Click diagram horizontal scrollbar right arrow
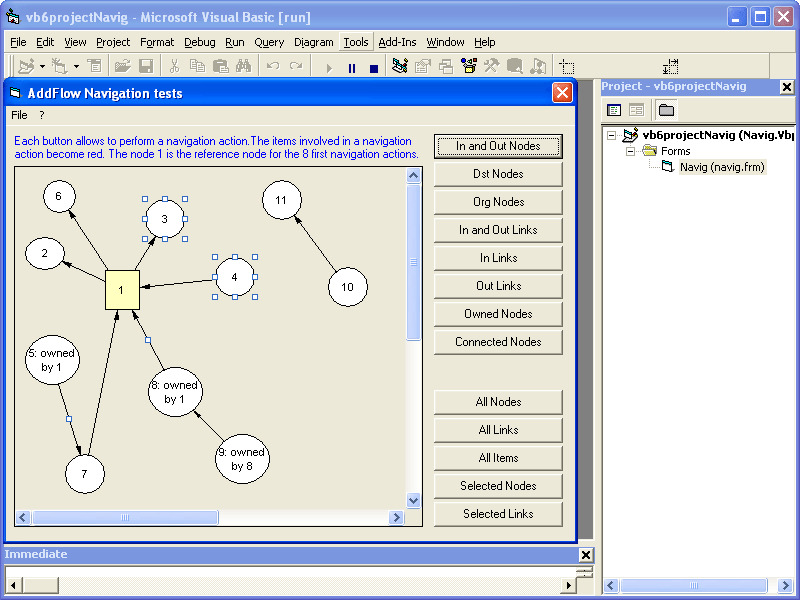The image size is (800, 600). pyautogui.click(x=396, y=518)
